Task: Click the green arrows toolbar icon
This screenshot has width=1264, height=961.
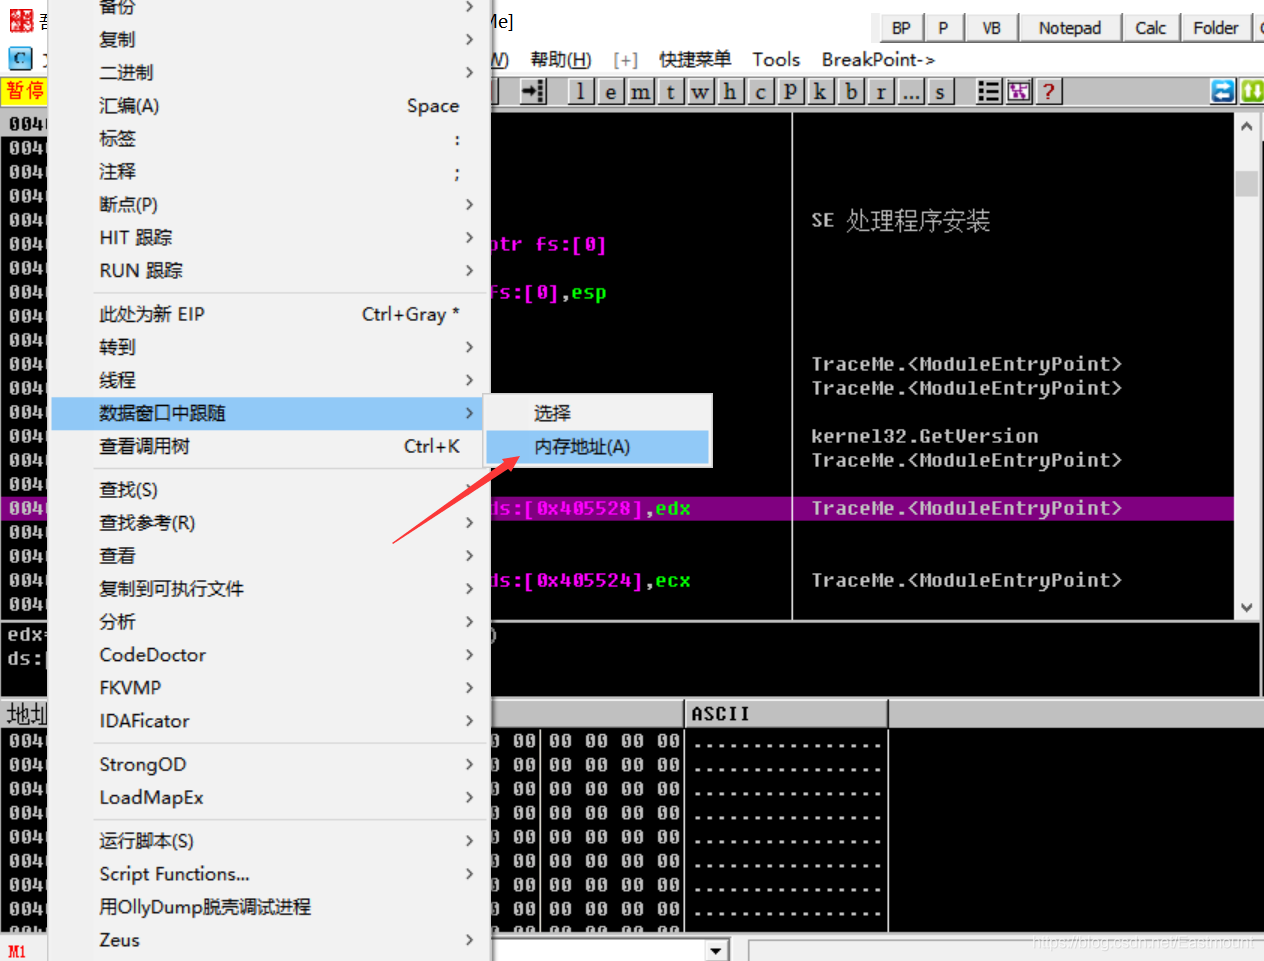Action: [x=1252, y=92]
